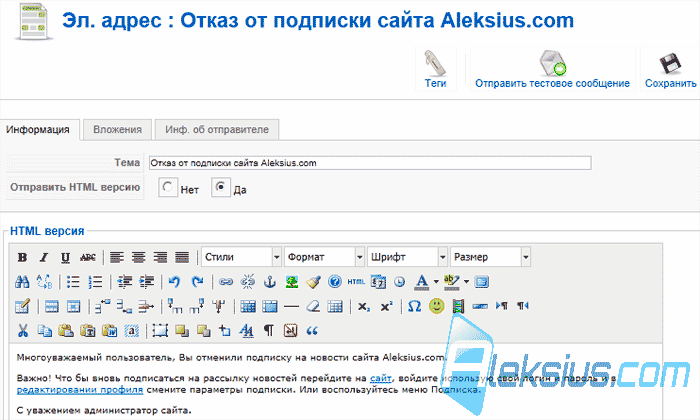The height and width of the screenshot is (420, 700).
Task: Select Нет for HTML version
Action: (x=168, y=187)
